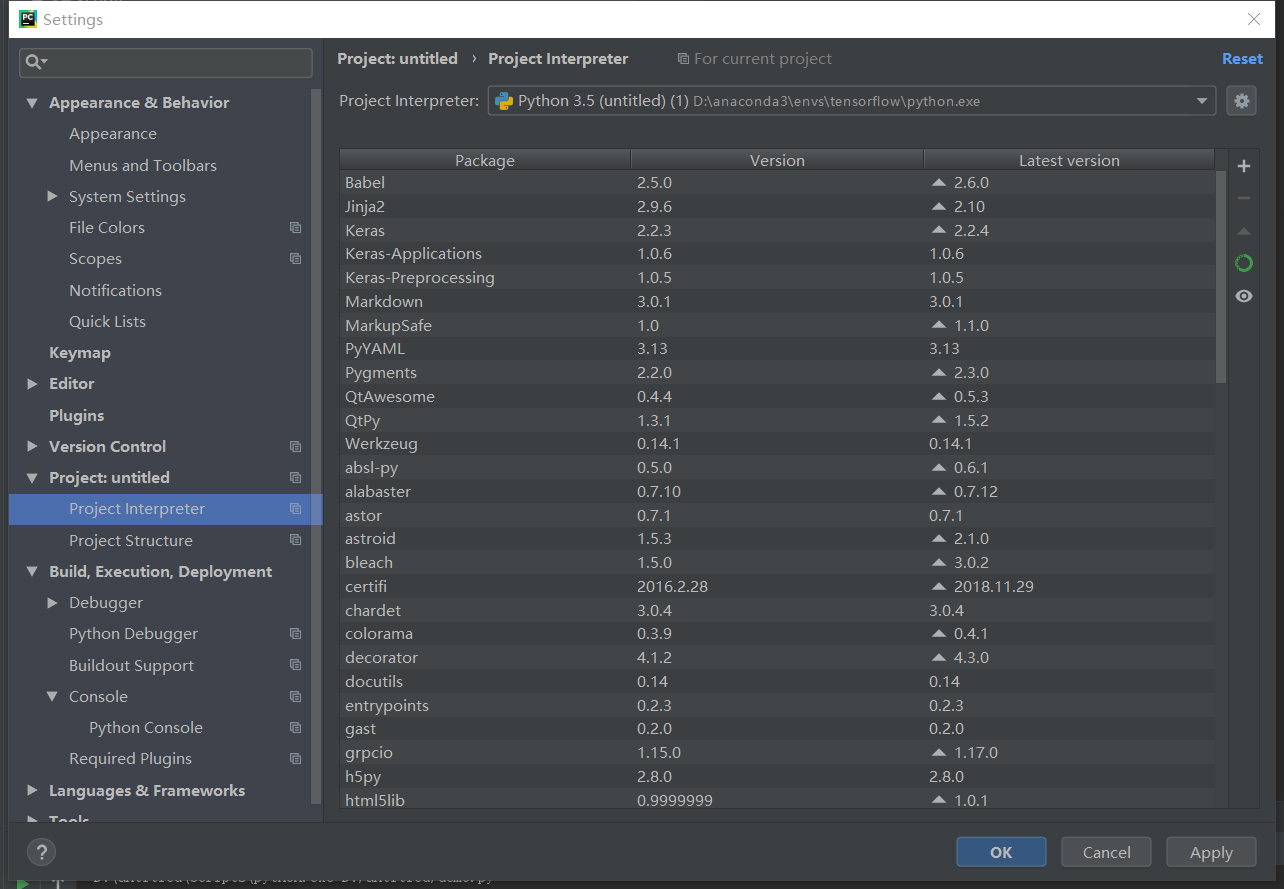Click the project icon beside Buildout Support
This screenshot has height=889, width=1284.
295,665
